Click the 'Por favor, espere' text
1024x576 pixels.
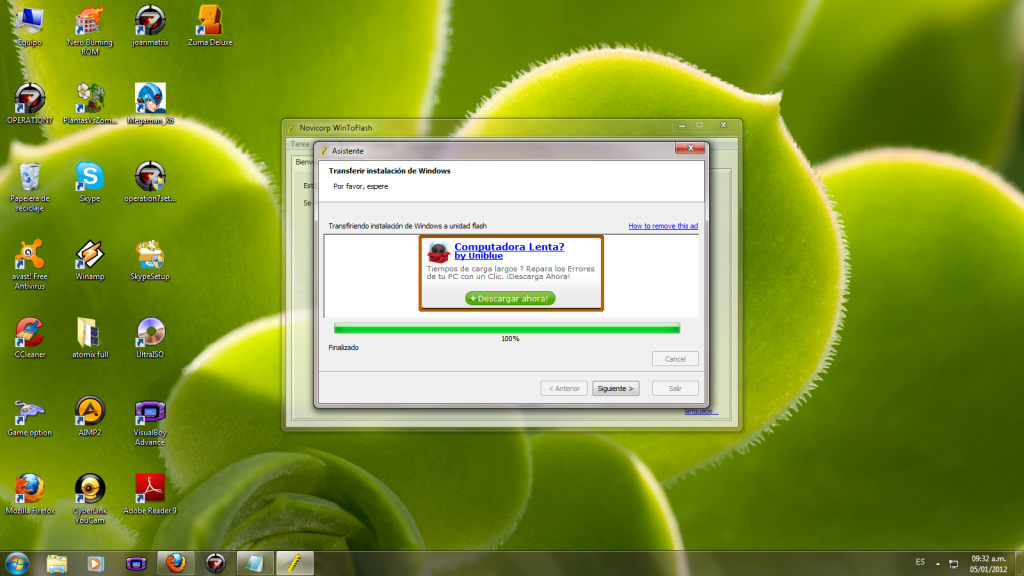pyautogui.click(x=360, y=186)
